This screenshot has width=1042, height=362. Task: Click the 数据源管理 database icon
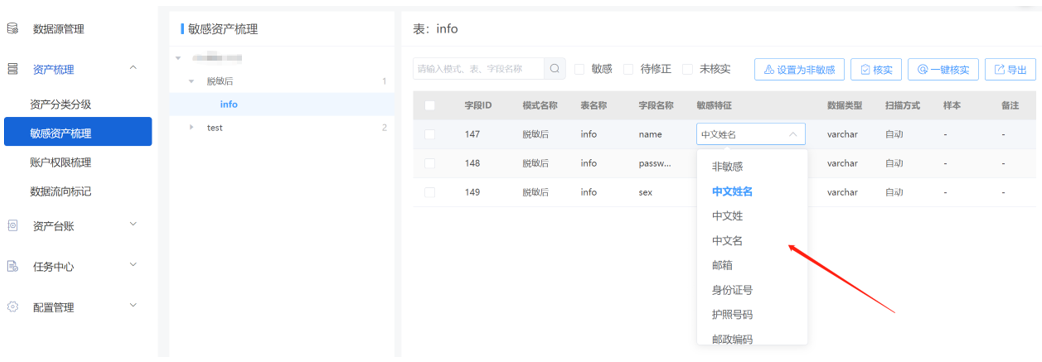point(12,29)
